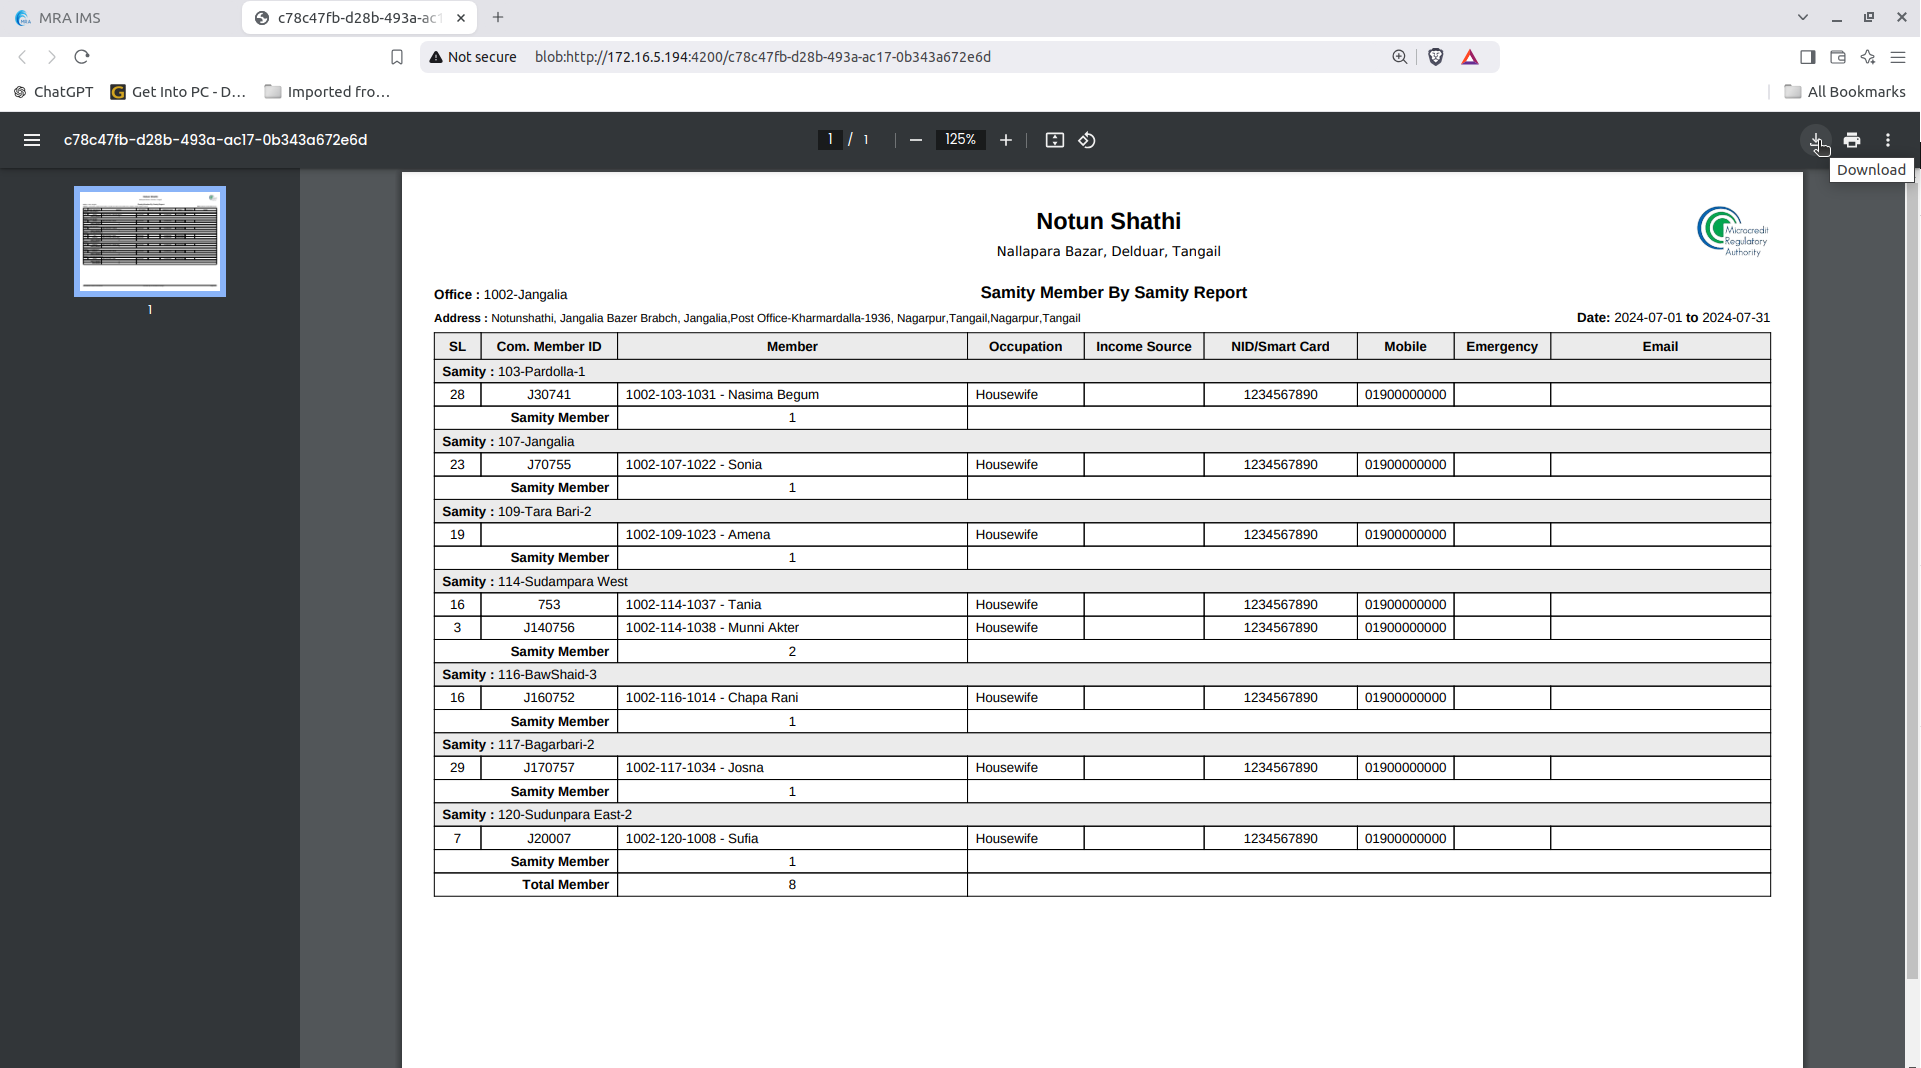Click member '1002-109-1023 - Amena'
The width and height of the screenshot is (1921, 1068).
(x=697, y=535)
